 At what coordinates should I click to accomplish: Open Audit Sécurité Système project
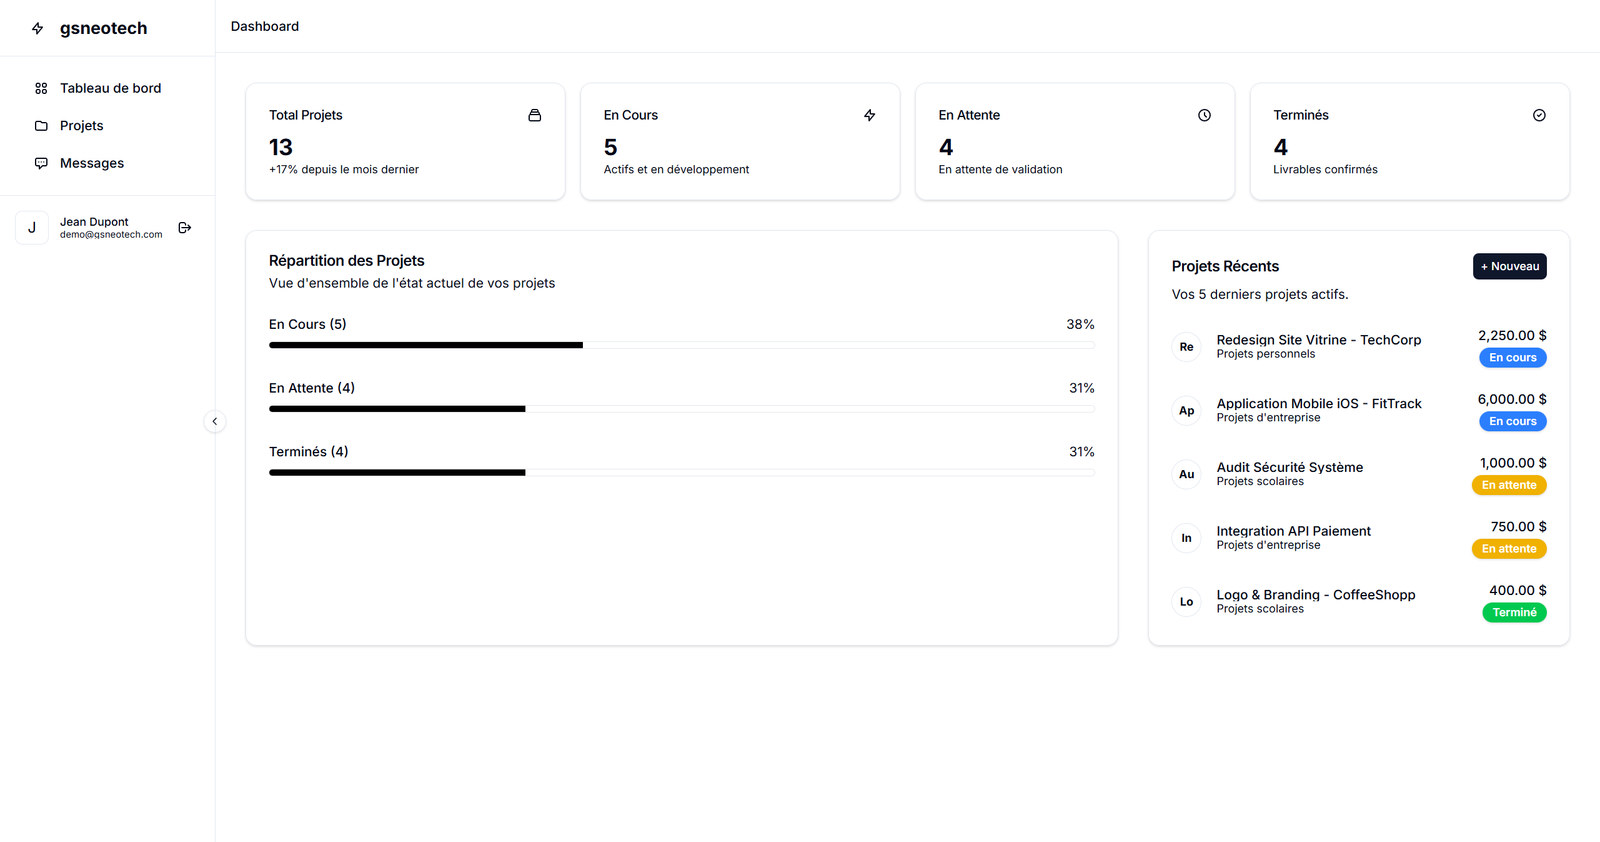pyautogui.click(x=1289, y=467)
